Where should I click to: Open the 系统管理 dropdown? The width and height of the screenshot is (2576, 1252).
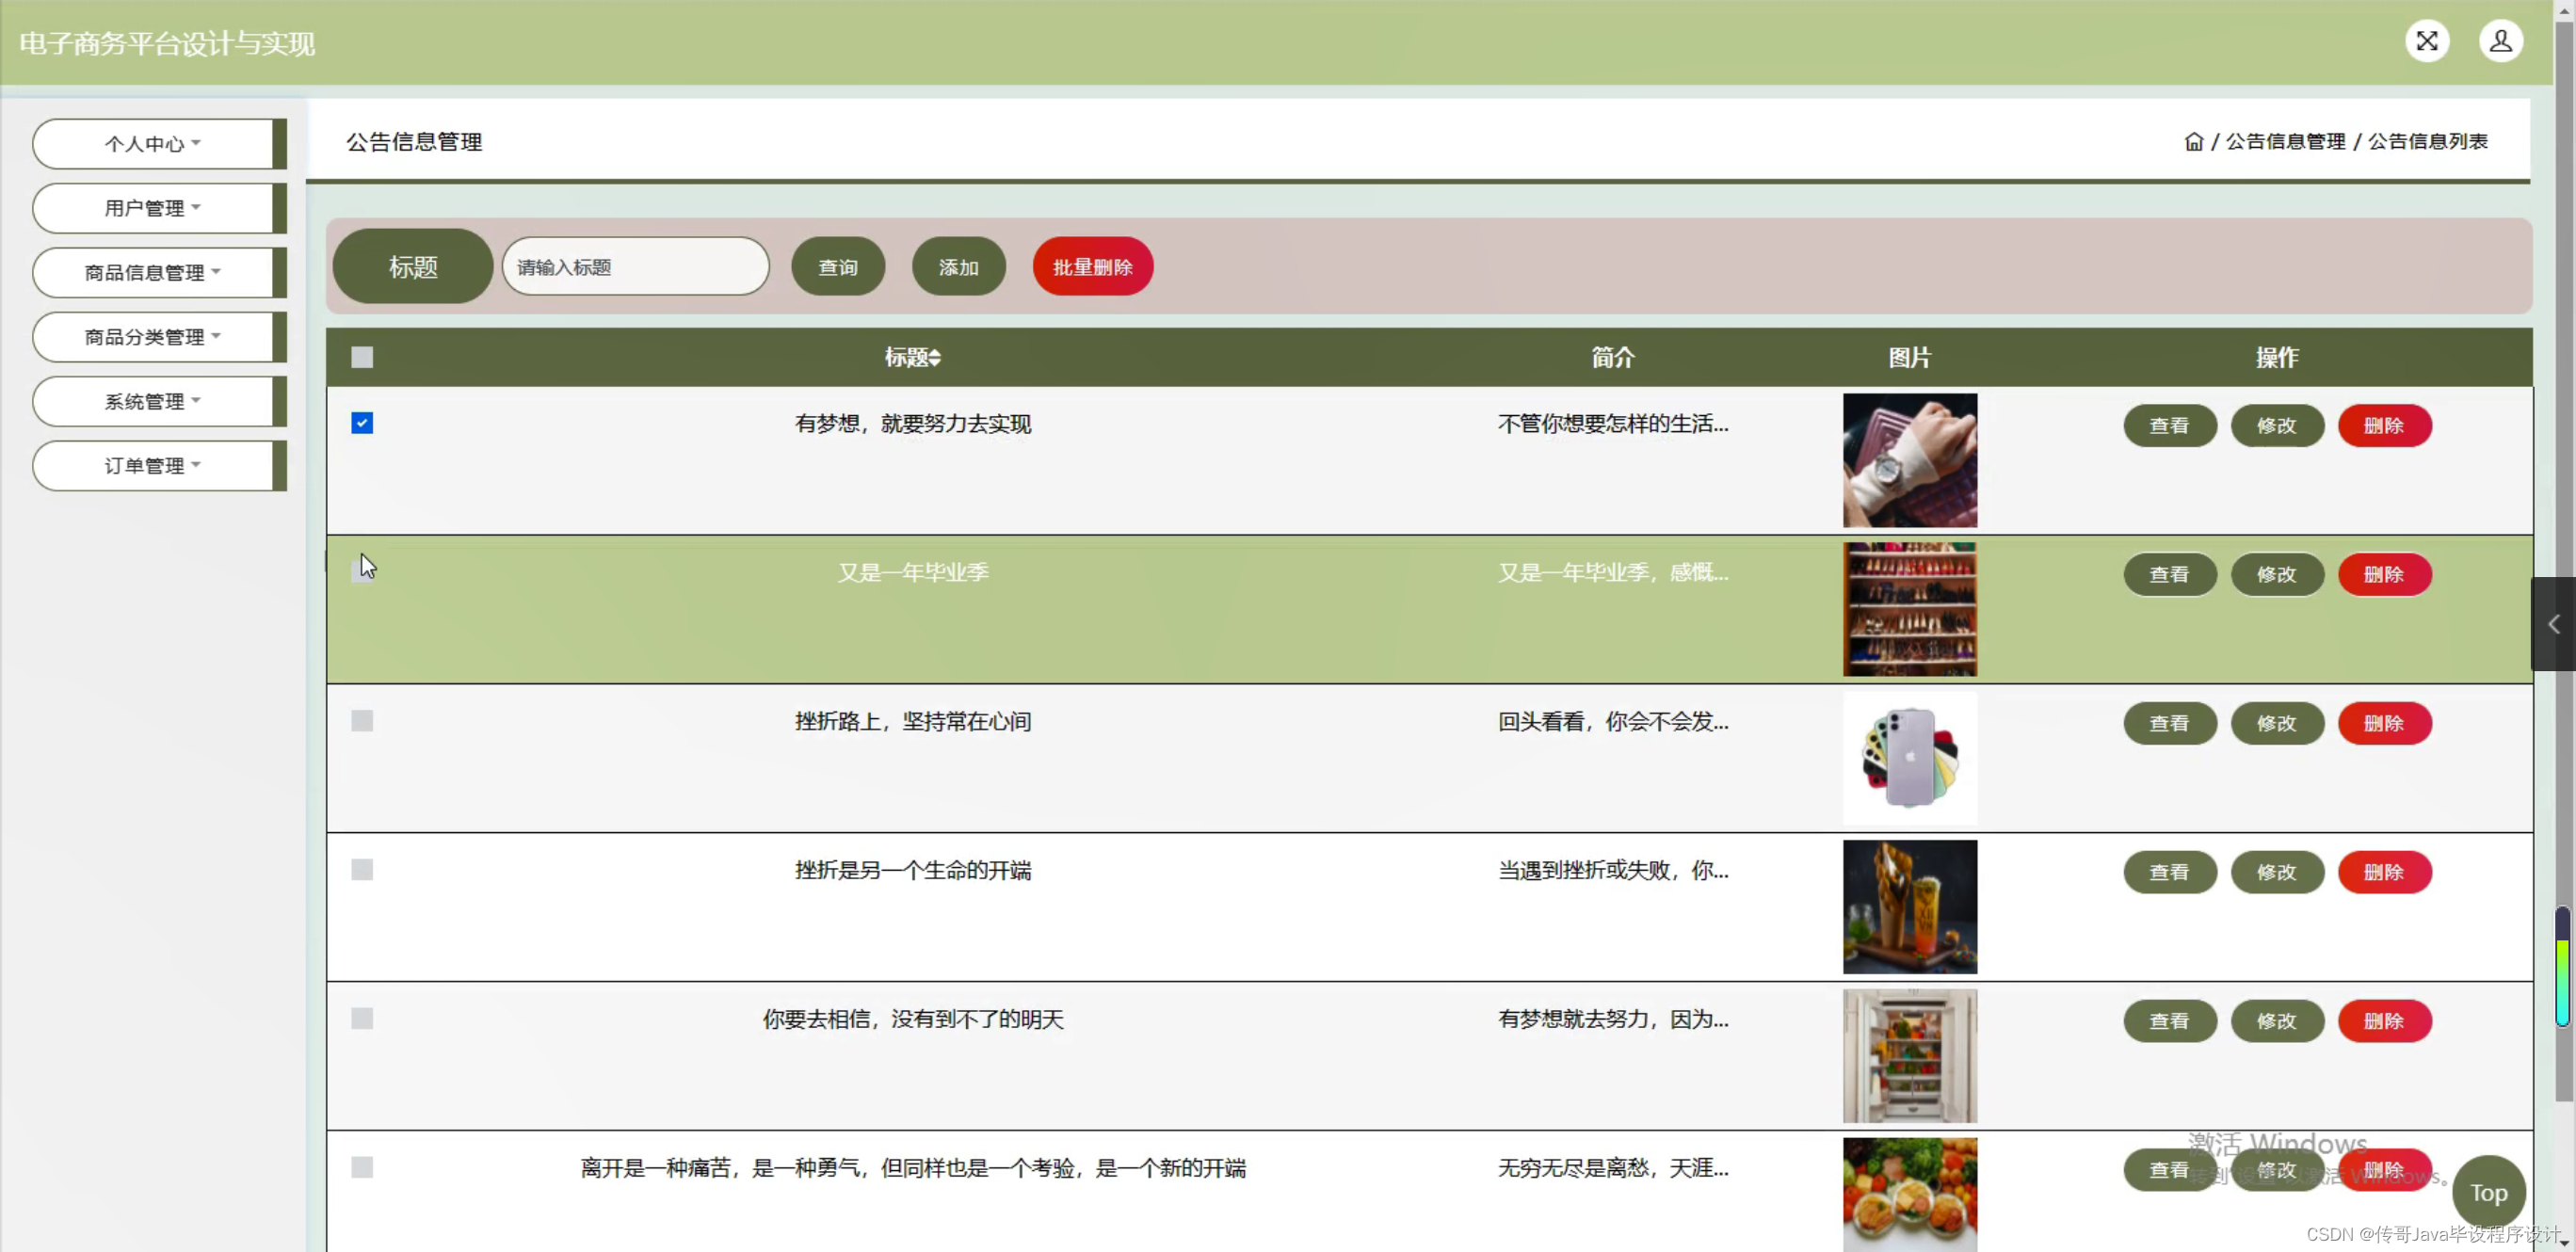151,401
